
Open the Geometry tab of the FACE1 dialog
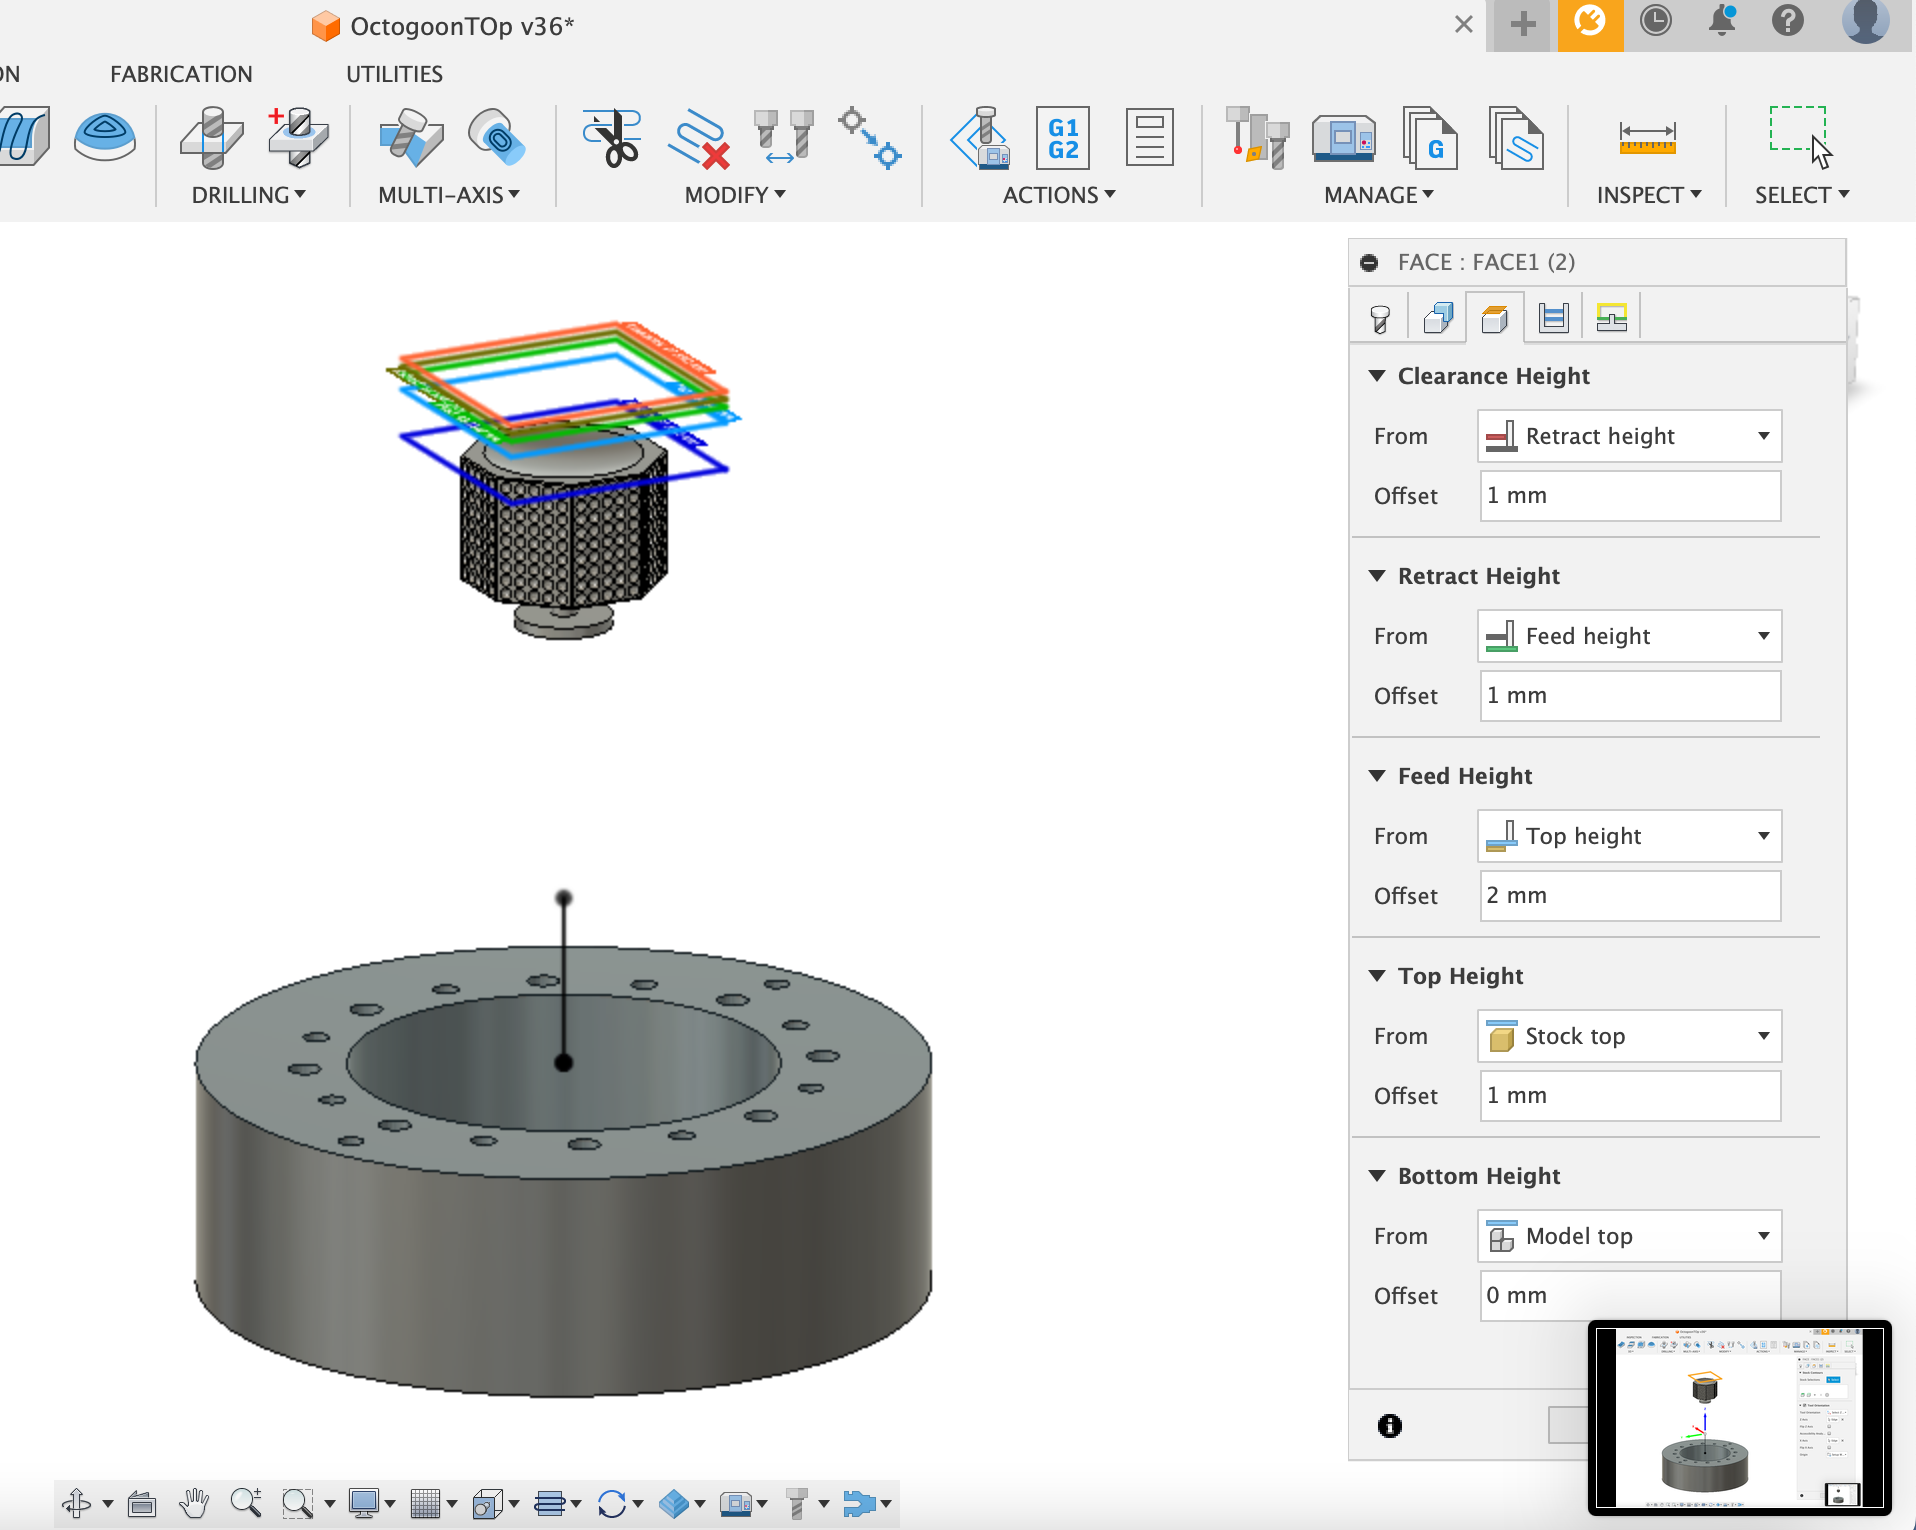[1438, 317]
